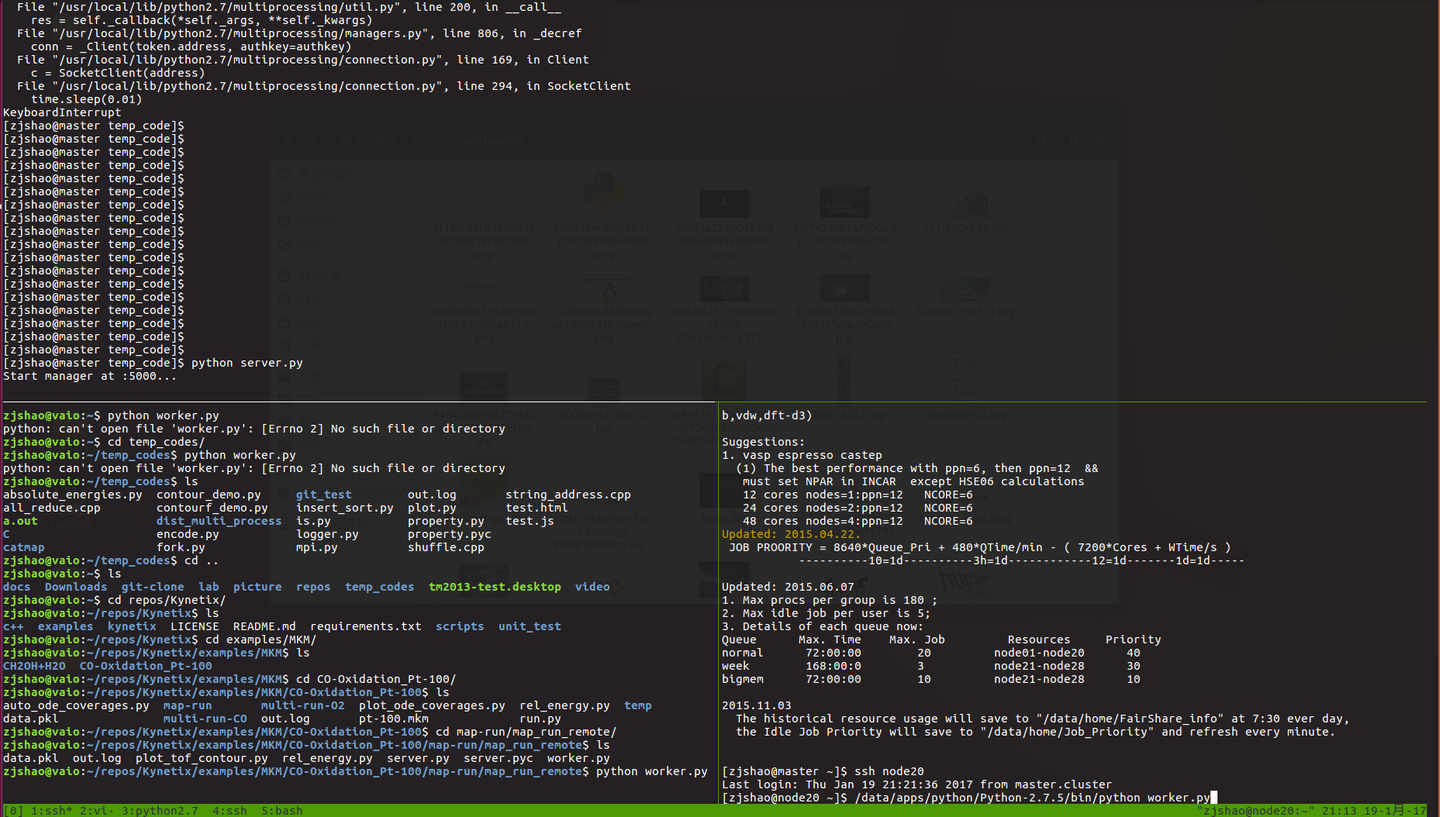Switch the file view to list layout
This screenshot has height=817, width=1440.
1074,140
